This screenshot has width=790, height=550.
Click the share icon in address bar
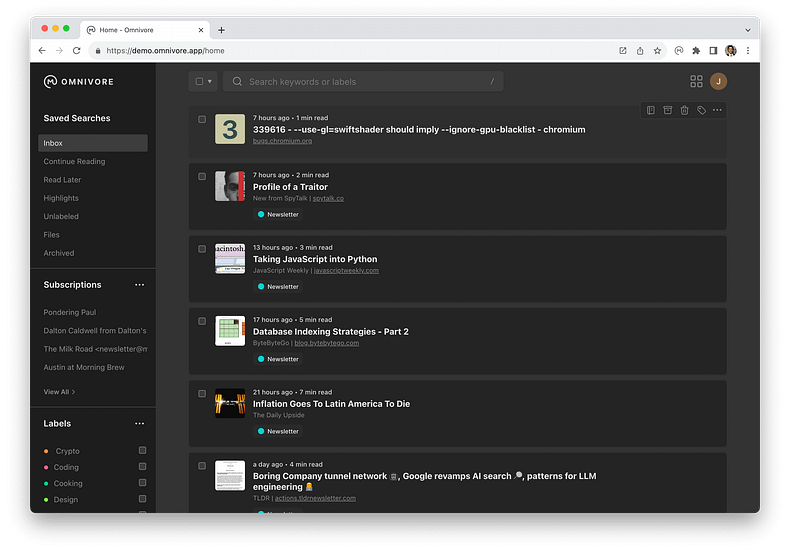[x=640, y=51]
